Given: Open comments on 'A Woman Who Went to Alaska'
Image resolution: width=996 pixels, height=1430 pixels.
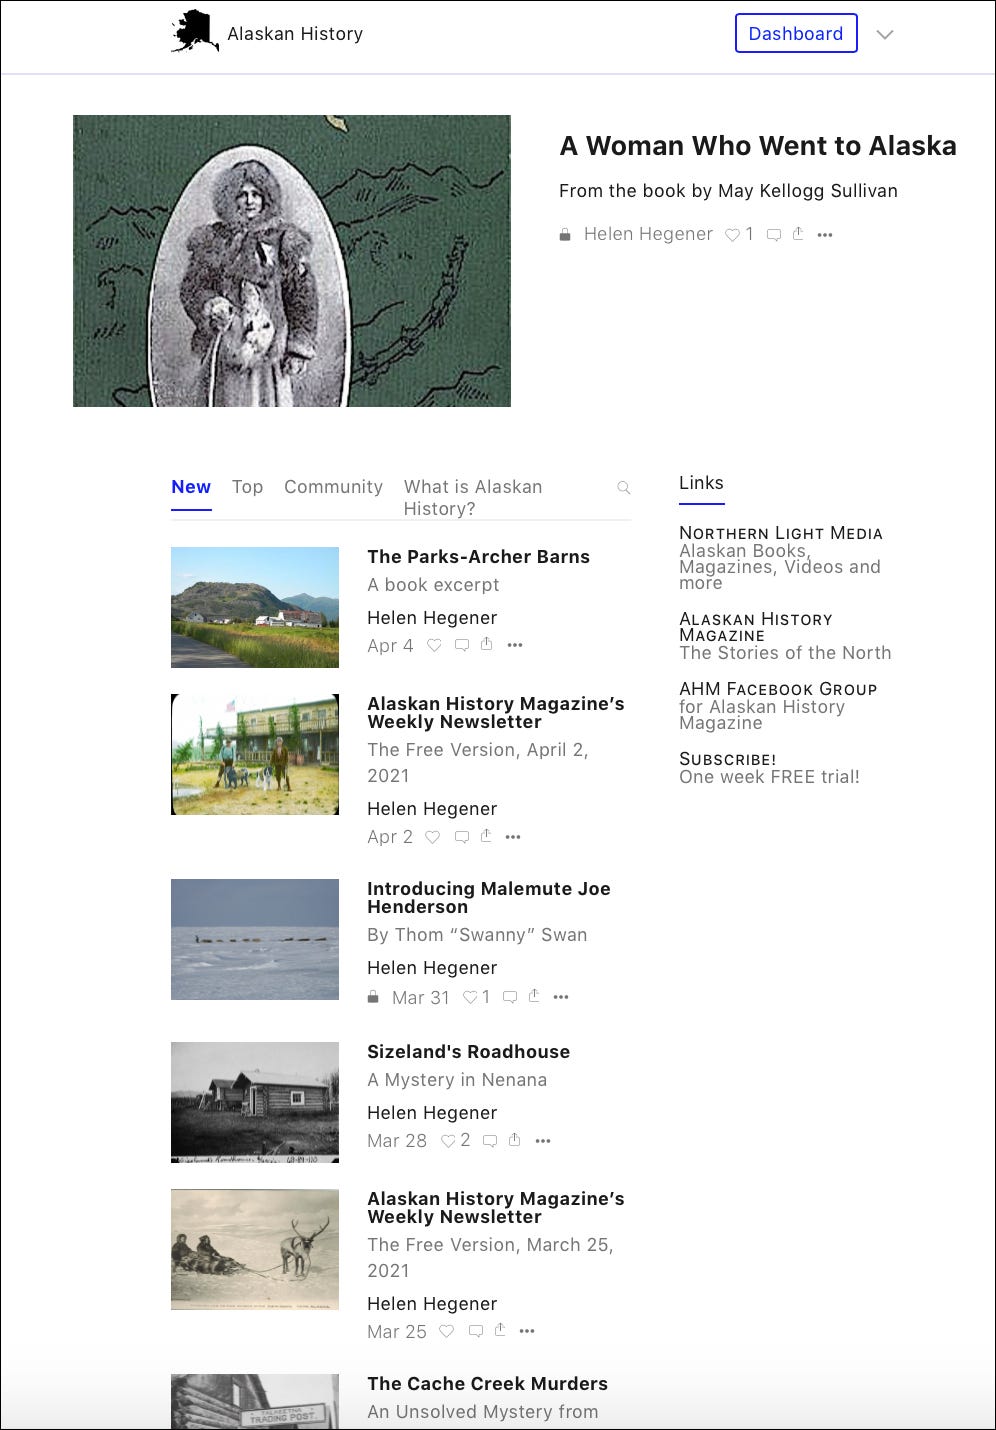Looking at the screenshot, I should pos(773,235).
